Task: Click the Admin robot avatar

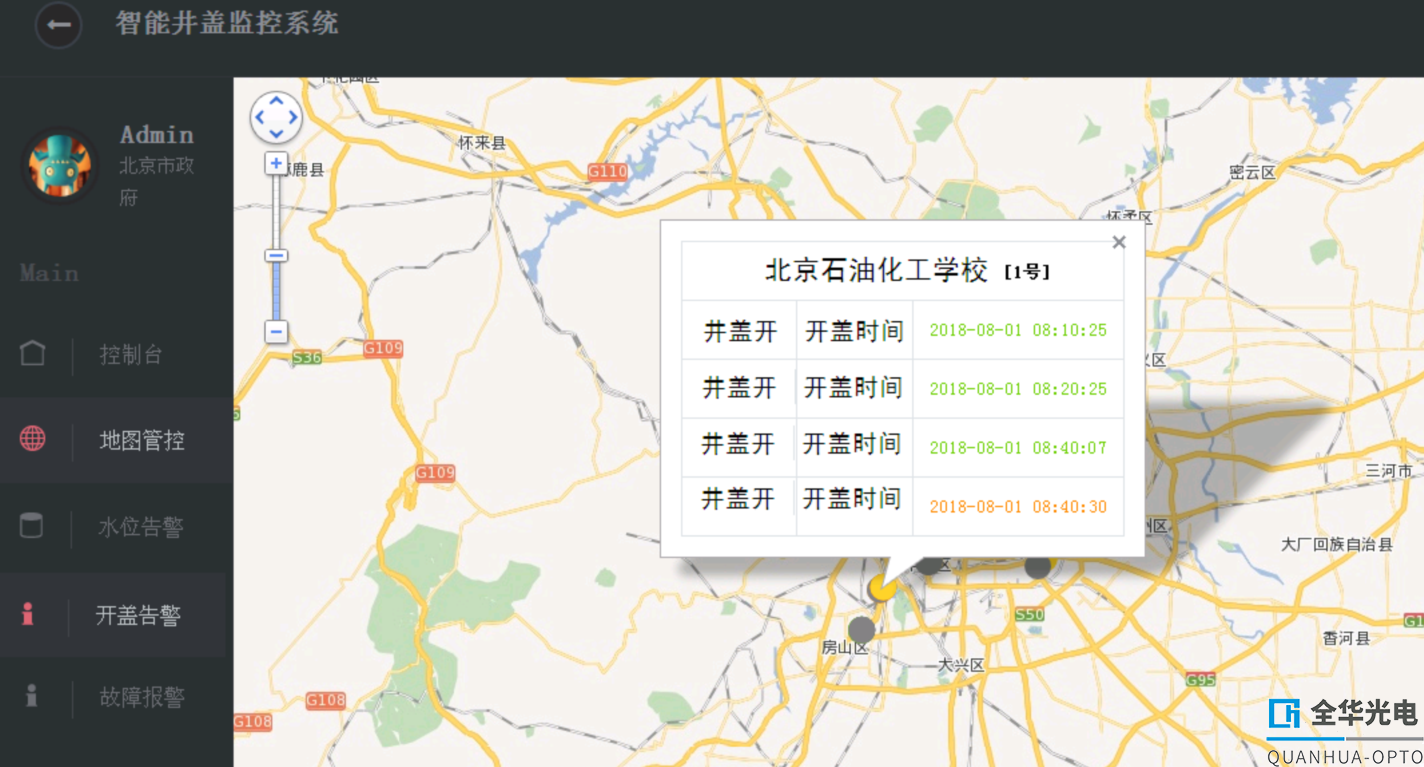Action: point(60,165)
